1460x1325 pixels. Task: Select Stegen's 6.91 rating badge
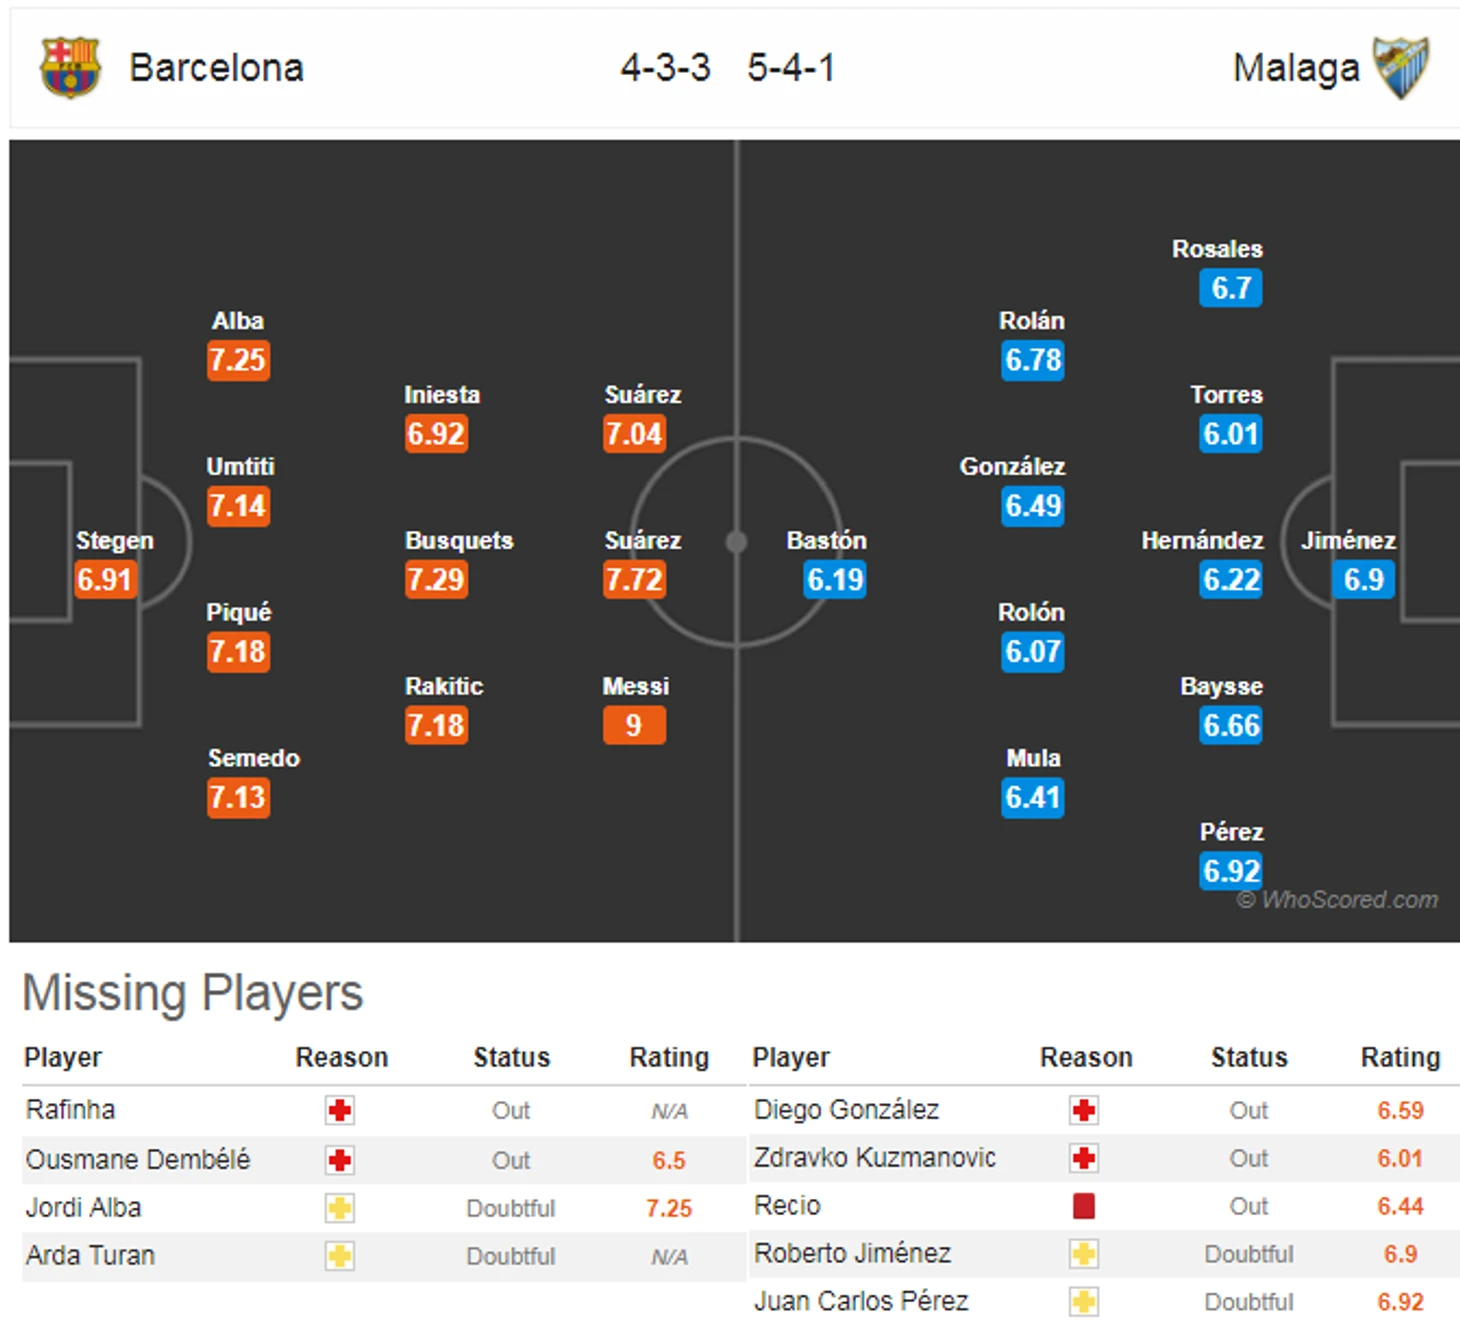[x=105, y=579]
